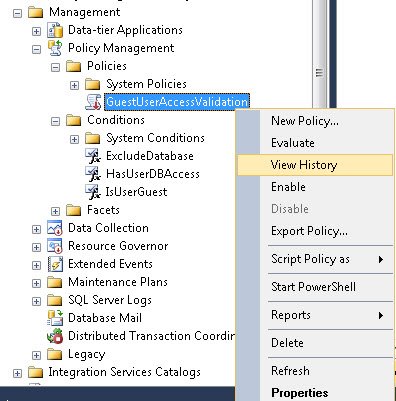Click the System Policies folder icon

pos(93,84)
